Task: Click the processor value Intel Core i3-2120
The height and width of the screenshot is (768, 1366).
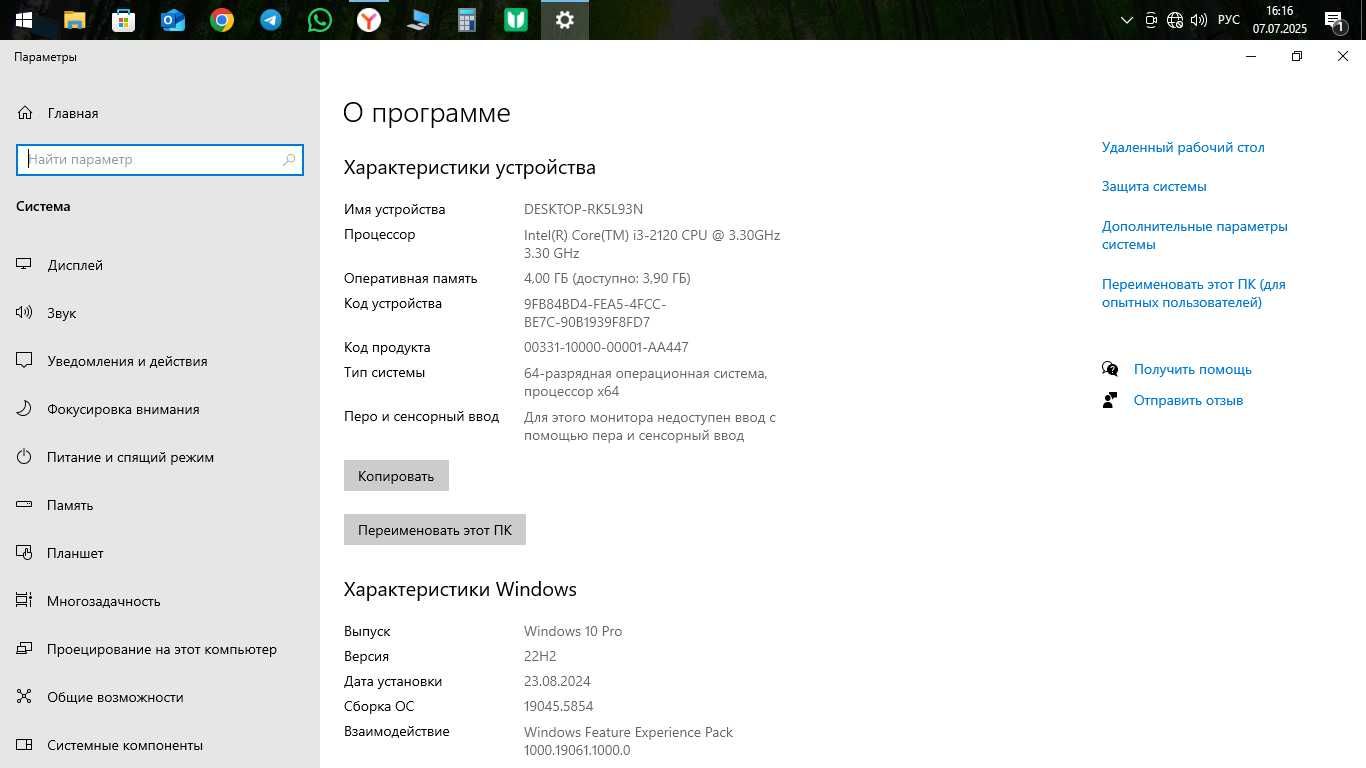Action: point(652,244)
